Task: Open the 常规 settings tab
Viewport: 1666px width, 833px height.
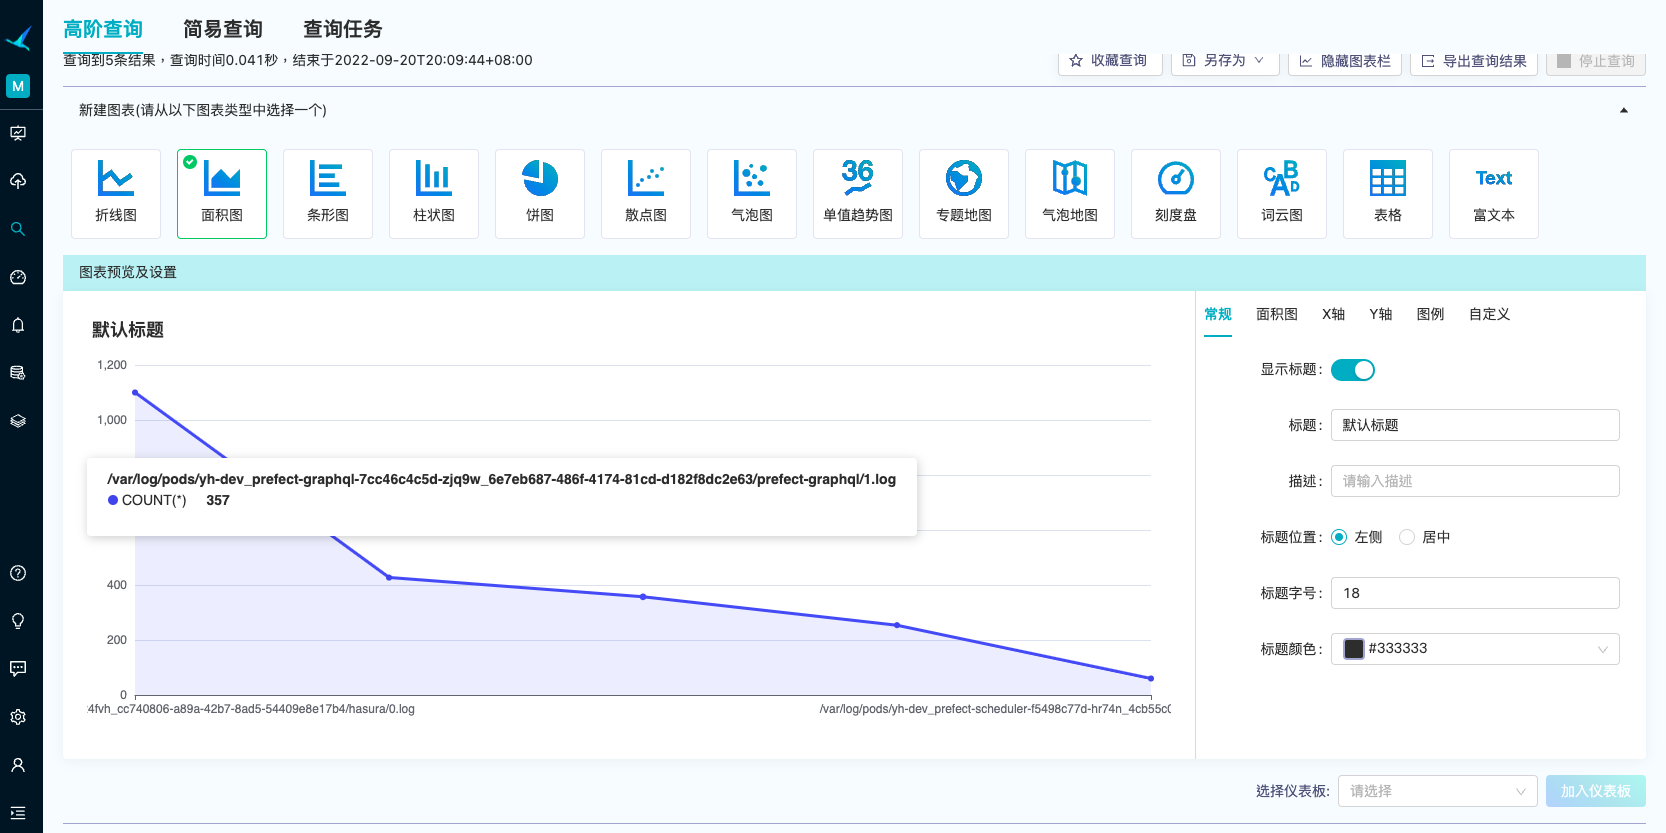Action: [1218, 314]
